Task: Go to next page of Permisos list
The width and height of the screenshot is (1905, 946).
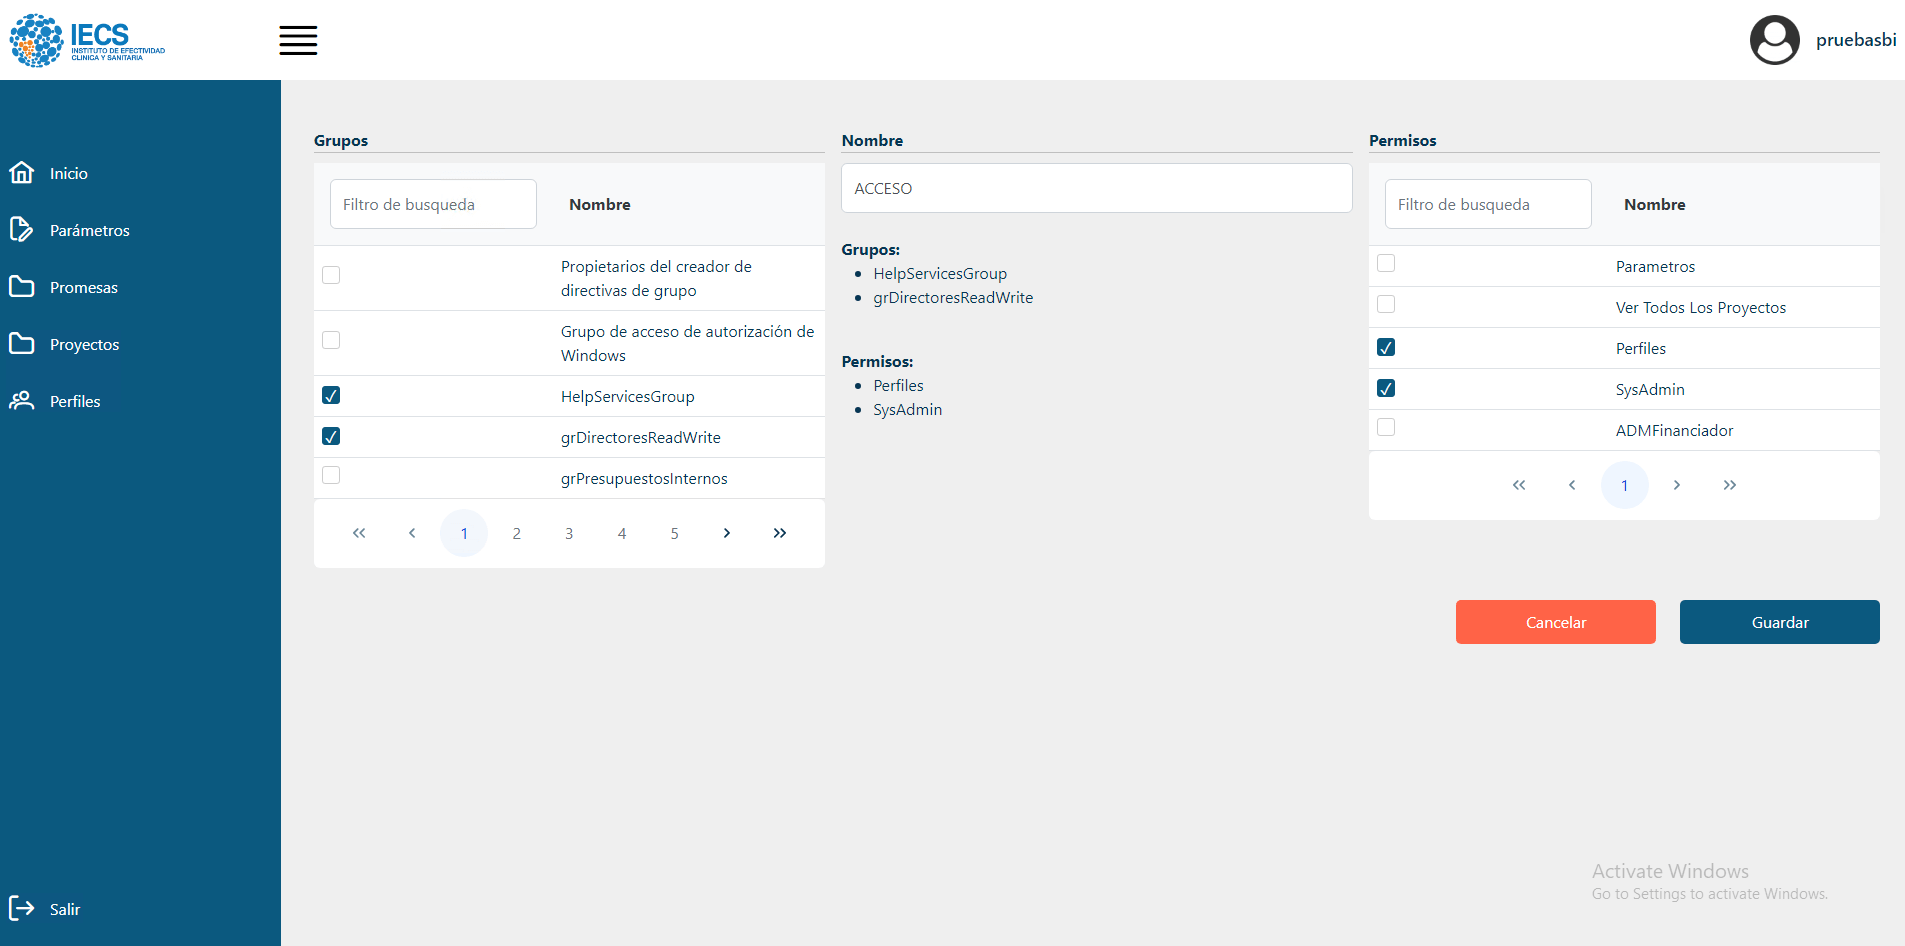Action: (x=1677, y=485)
